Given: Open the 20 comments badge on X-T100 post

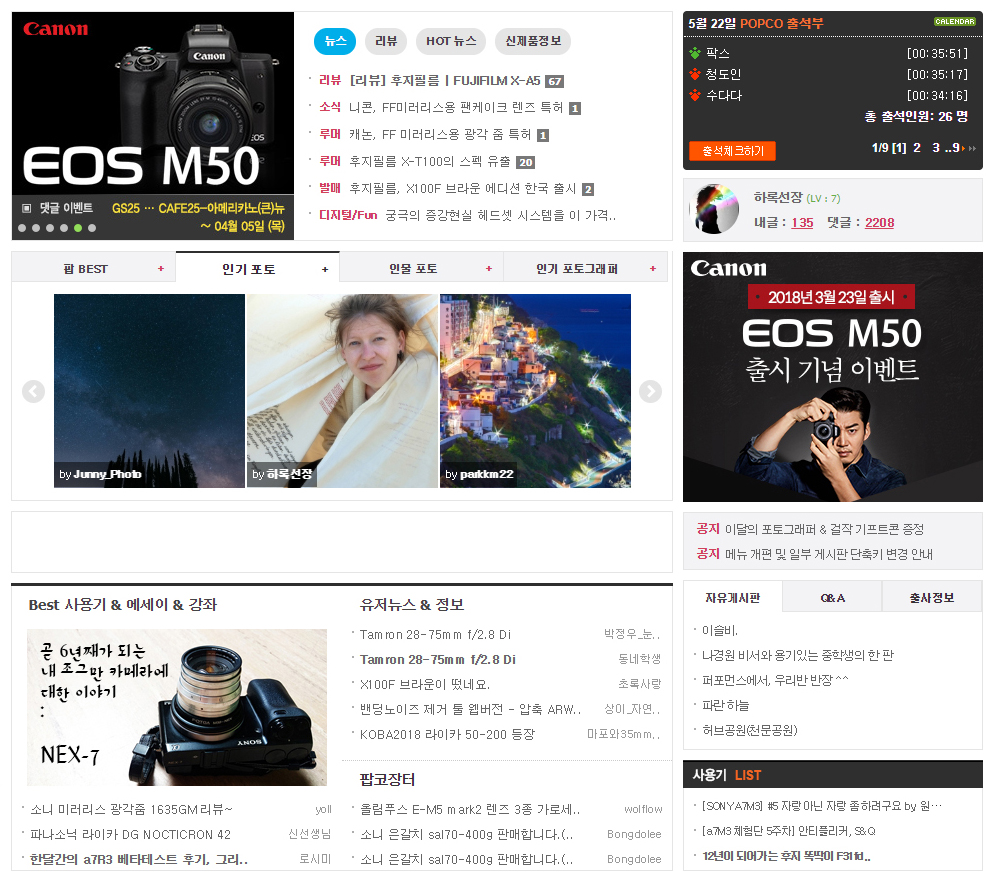Looking at the screenshot, I should click(526, 162).
